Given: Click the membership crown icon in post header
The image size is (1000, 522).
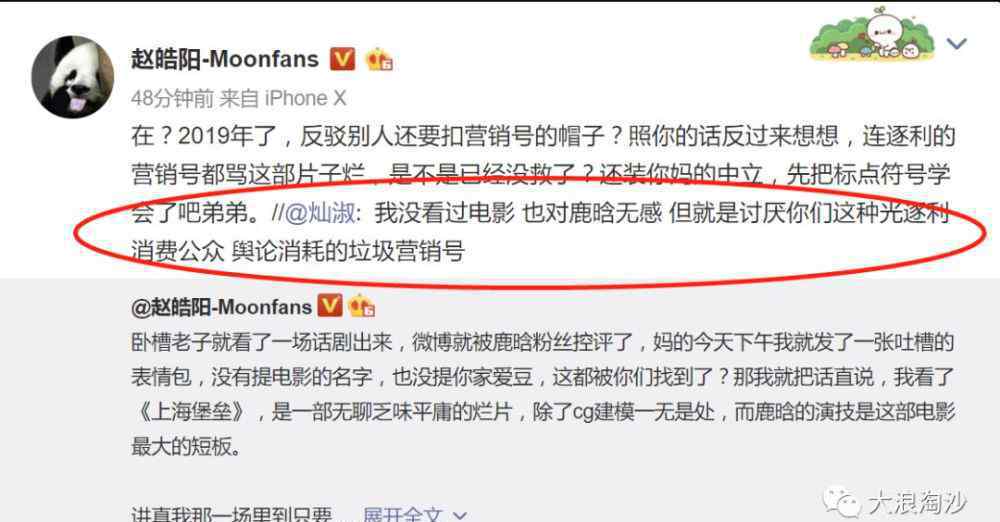Looking at the screenshot, I should pyautogui.click(x=379, y=59).
